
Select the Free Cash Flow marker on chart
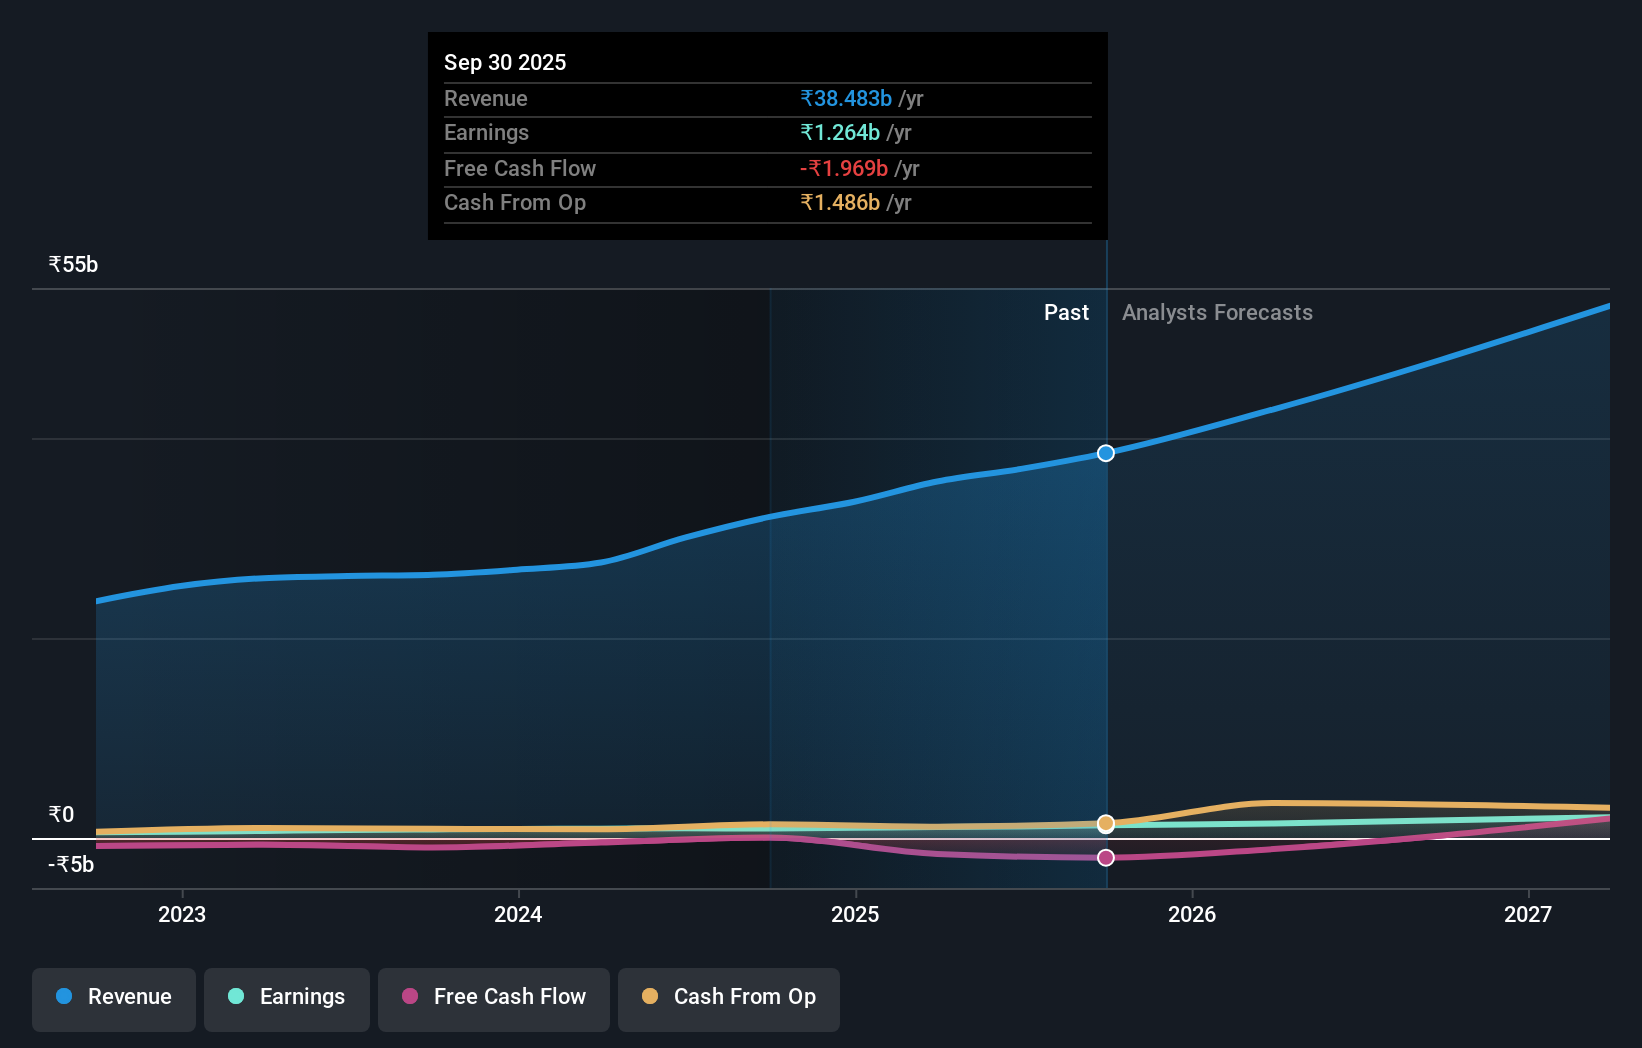(x=1105, y=857)
